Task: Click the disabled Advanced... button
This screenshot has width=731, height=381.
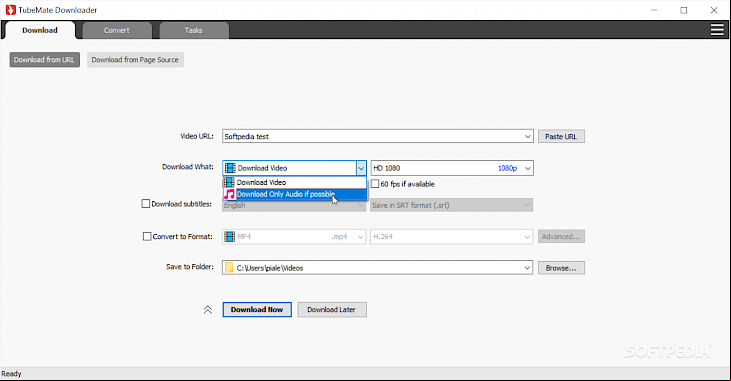Action: [x=561, y=236]
